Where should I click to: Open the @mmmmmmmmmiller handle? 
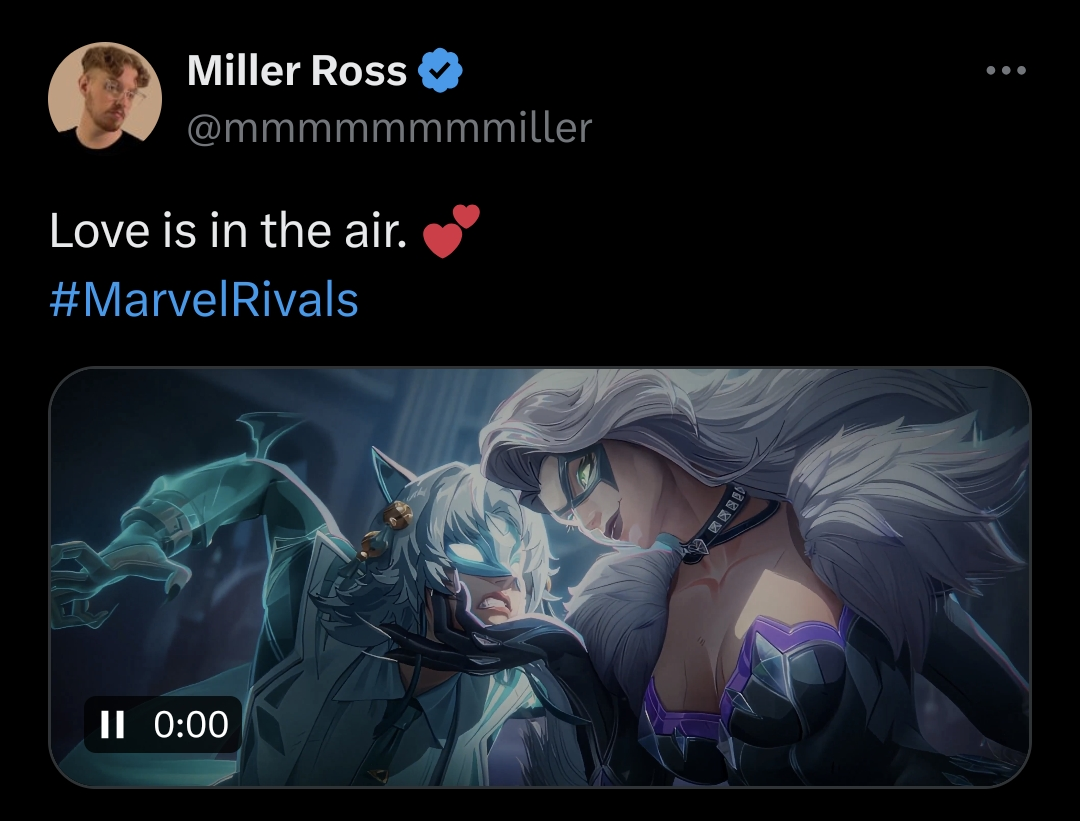pos(389,129)
